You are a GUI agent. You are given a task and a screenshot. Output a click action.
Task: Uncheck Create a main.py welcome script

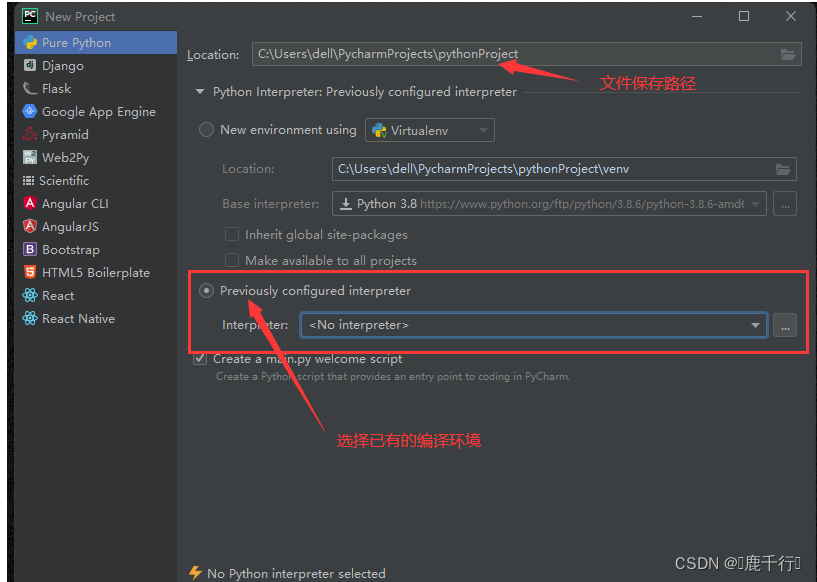200,358
